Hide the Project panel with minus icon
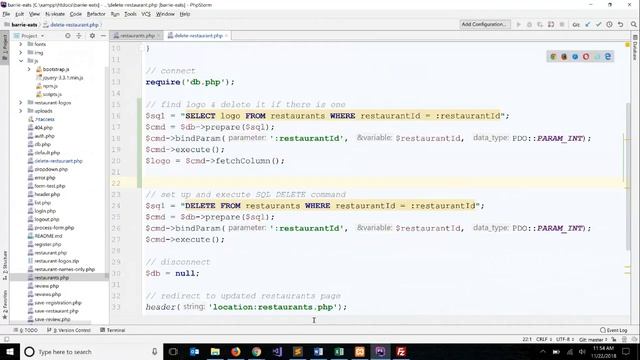 point(103,36)
